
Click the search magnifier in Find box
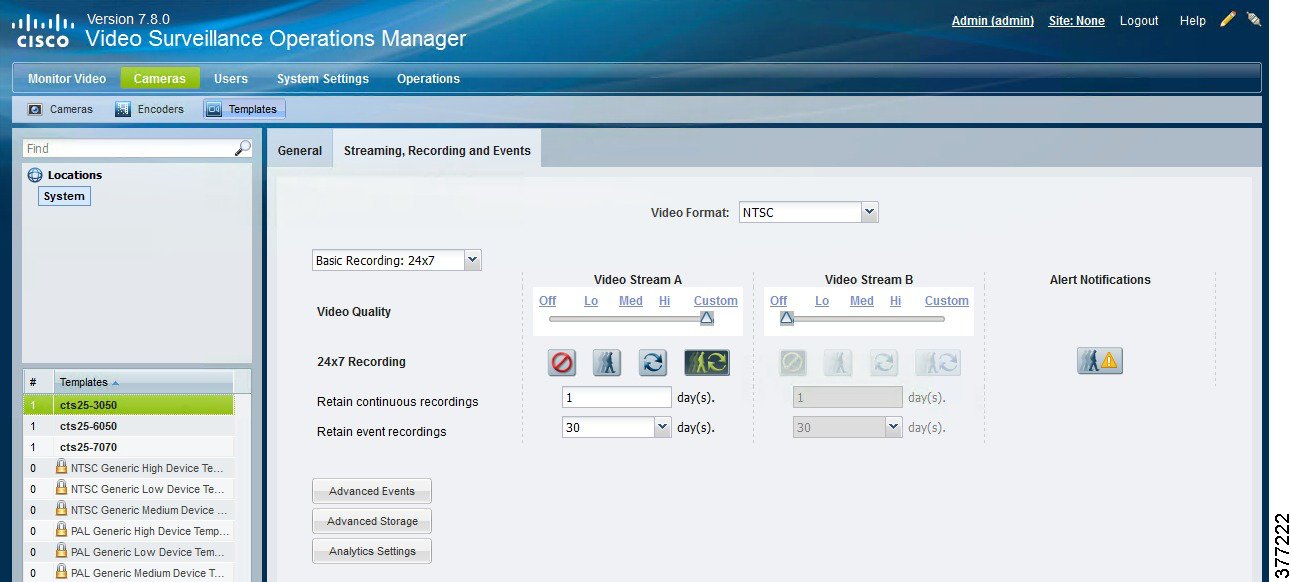point(242,149)
